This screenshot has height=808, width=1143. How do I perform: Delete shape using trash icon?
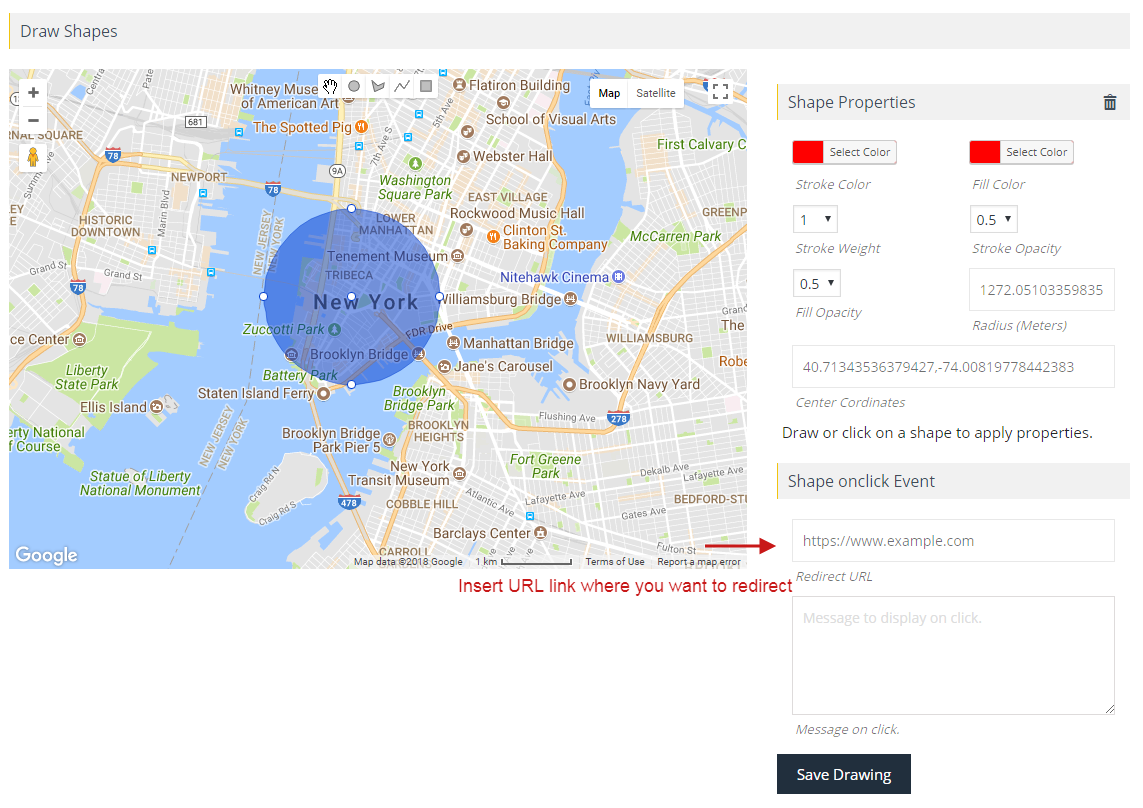point(1110,101)
